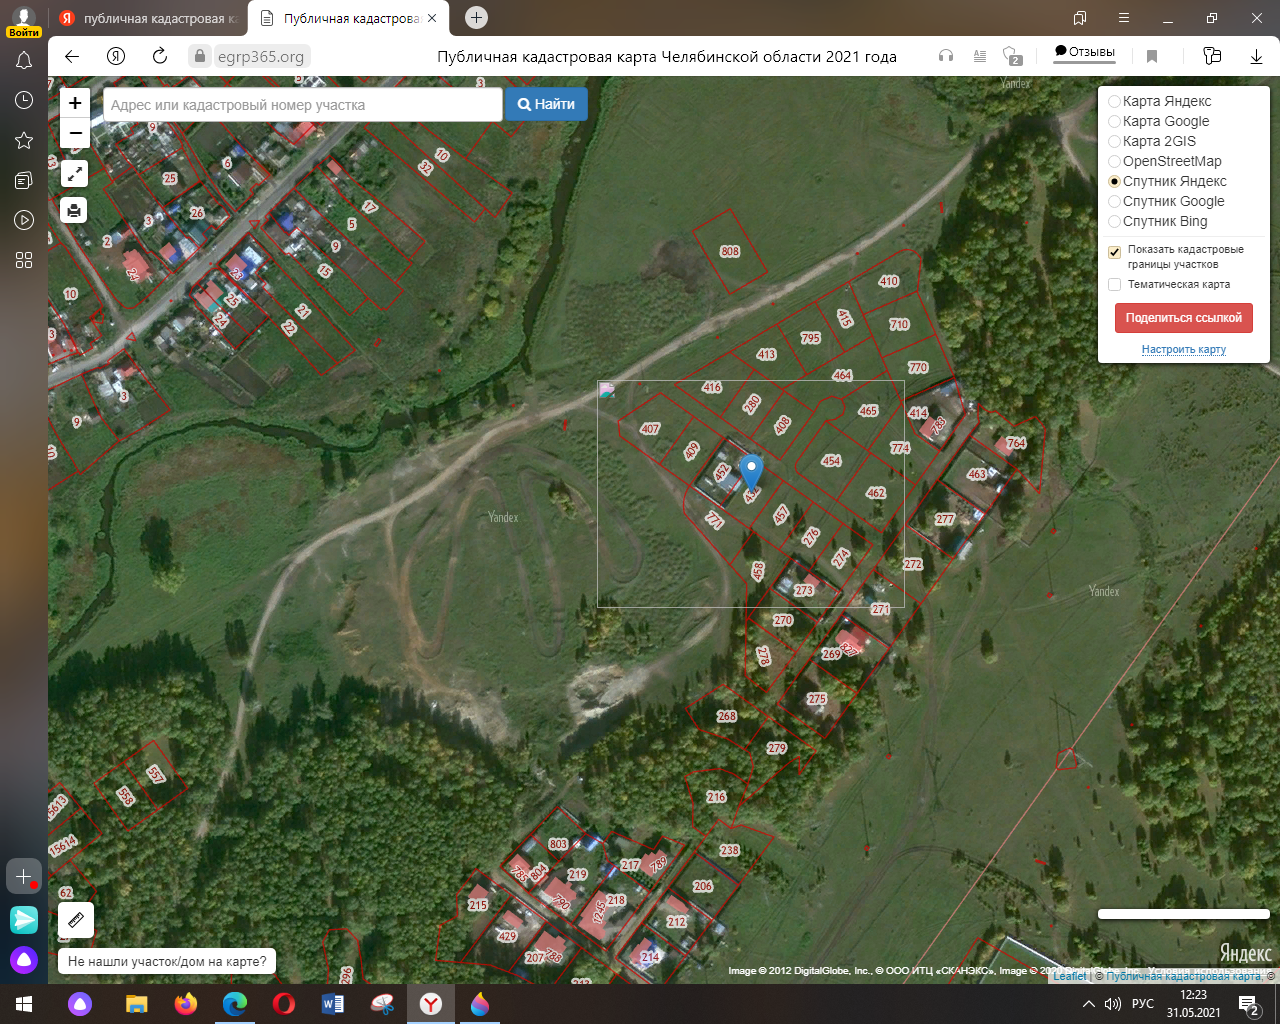Switch to first Yandex search tab

coord(148,18)
